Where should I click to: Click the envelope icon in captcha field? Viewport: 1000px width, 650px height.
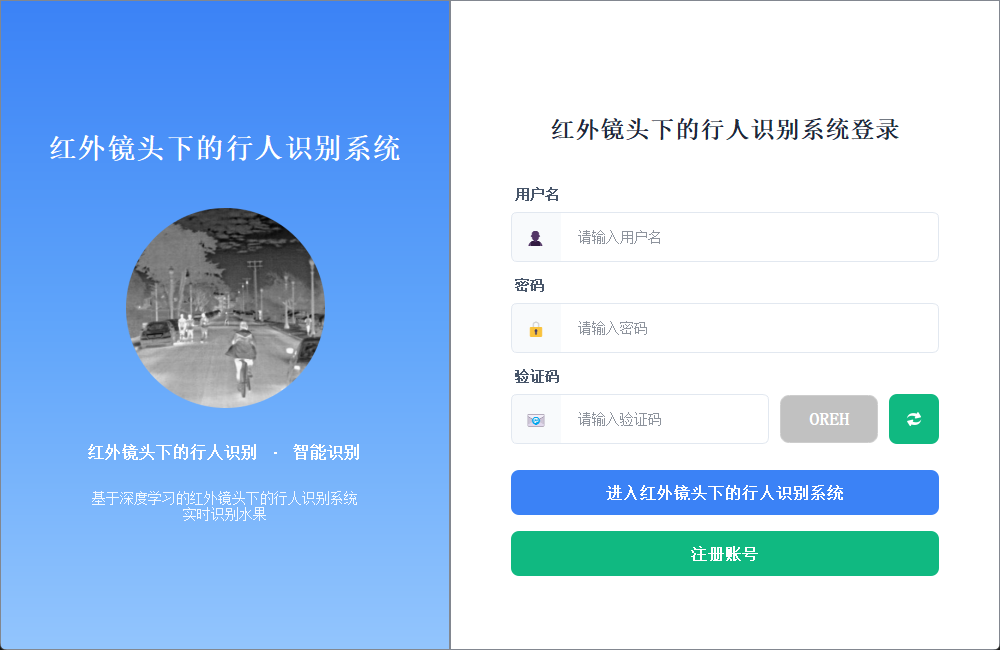(x=536, y=420)
